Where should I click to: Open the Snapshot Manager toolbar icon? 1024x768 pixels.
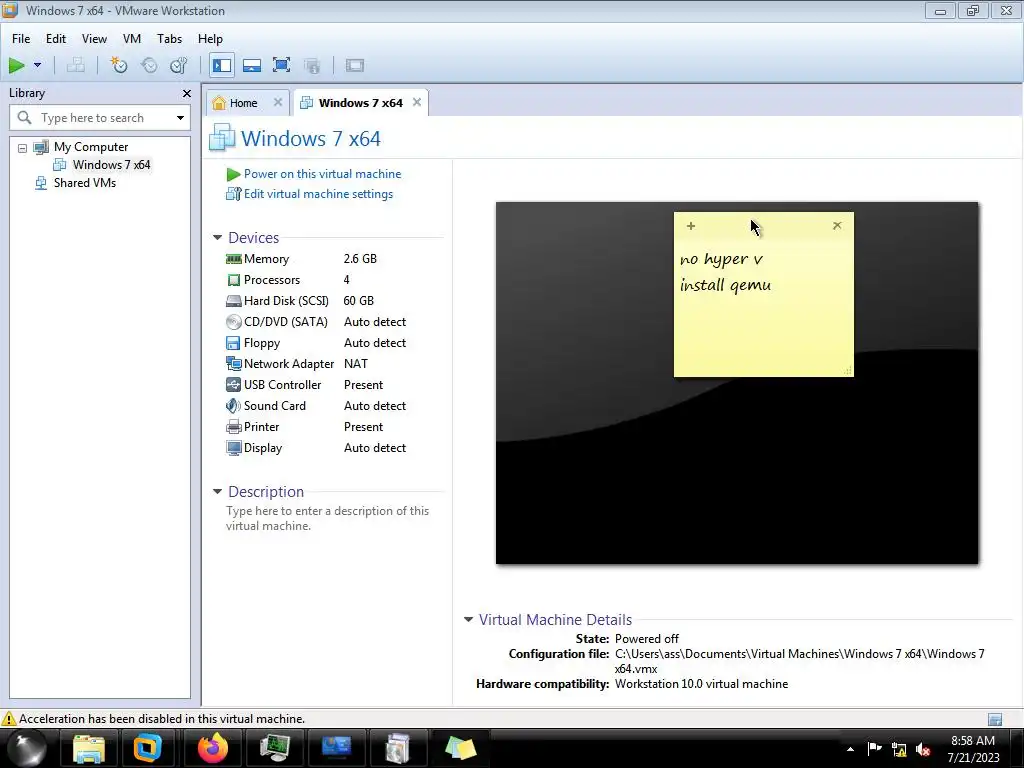point(179,65)
